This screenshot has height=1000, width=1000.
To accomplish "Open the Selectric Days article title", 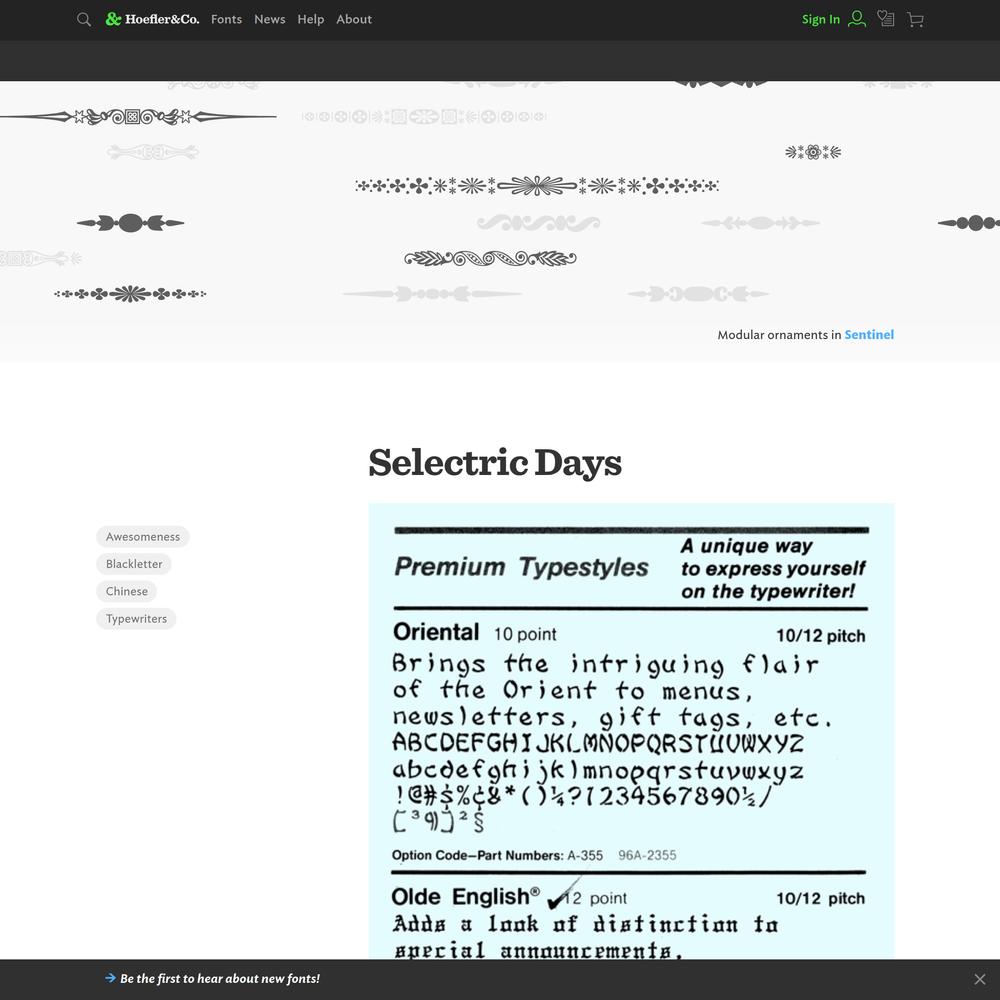I will pos(495,462).
